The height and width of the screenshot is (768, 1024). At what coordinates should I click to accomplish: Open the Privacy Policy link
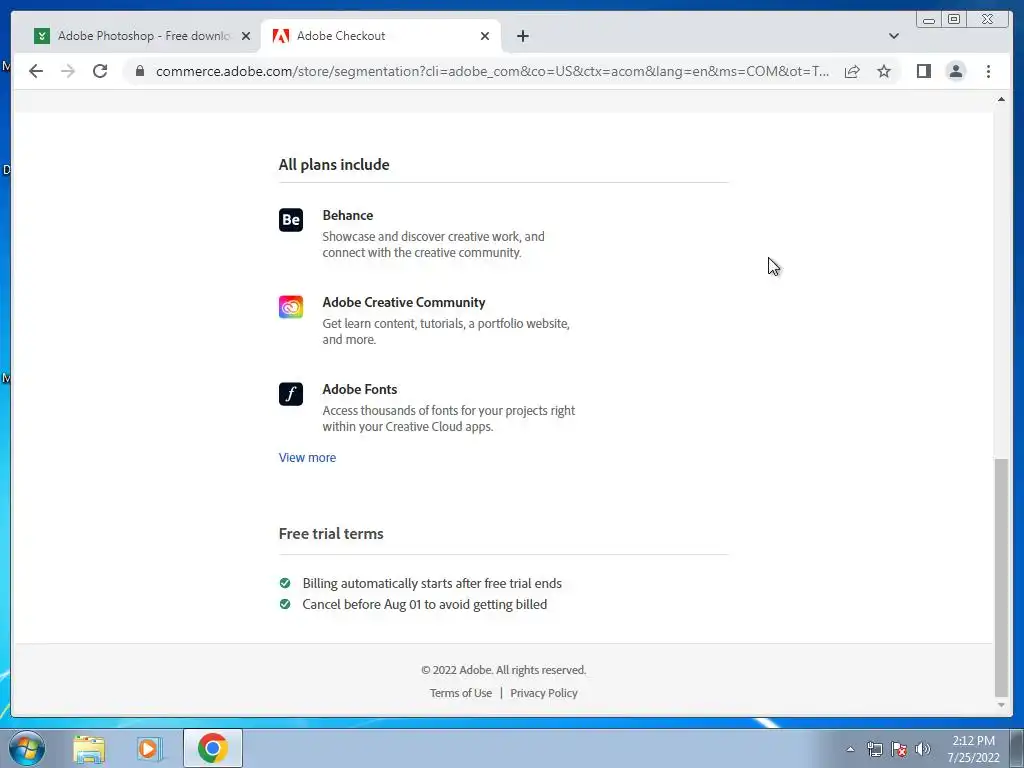[543, 693]
